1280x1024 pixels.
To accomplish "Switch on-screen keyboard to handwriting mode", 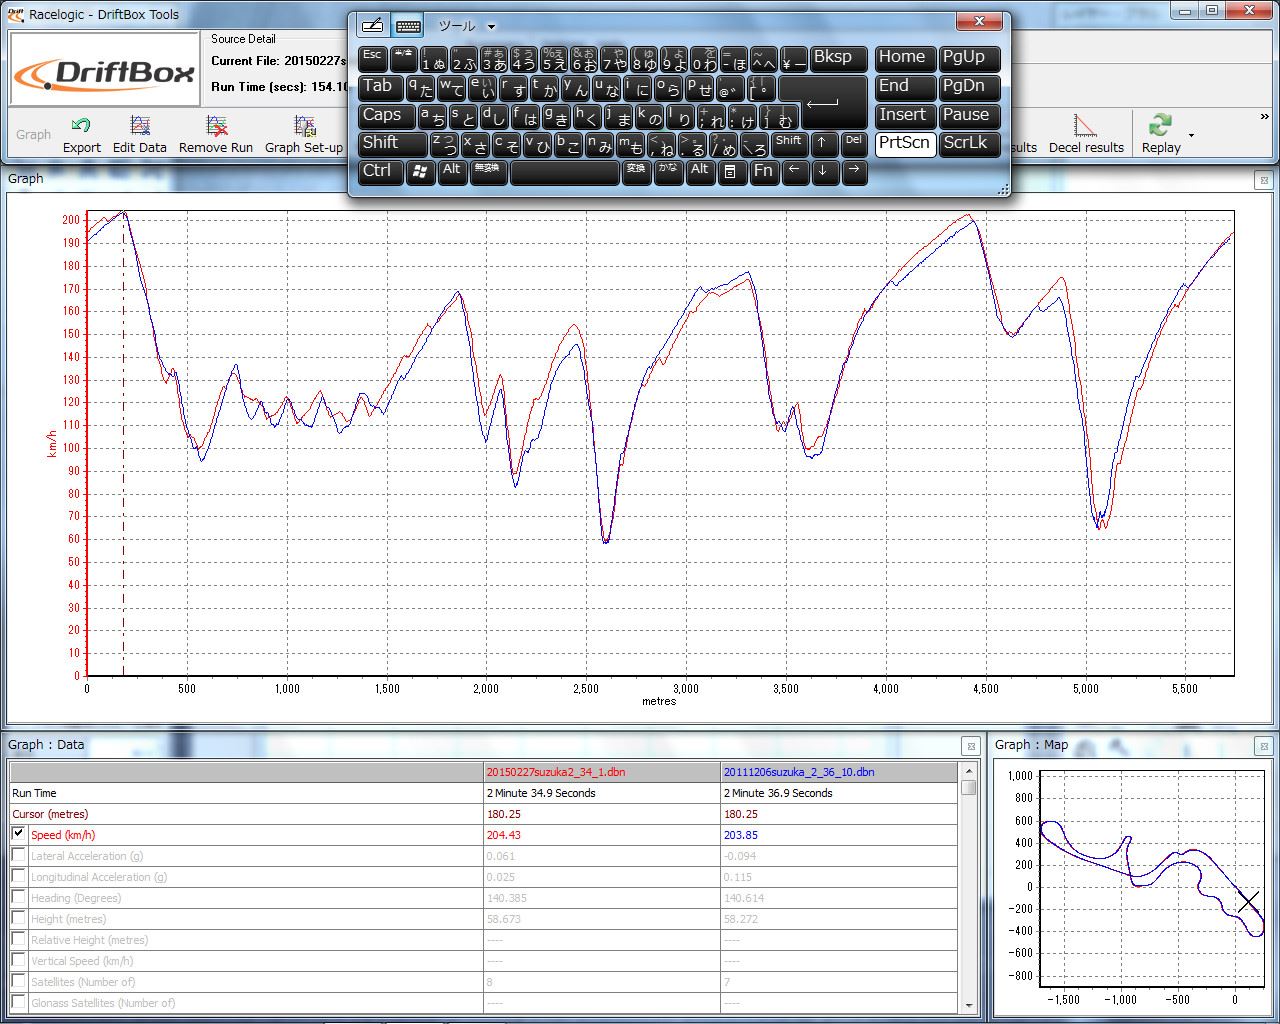I will (373, 26).
